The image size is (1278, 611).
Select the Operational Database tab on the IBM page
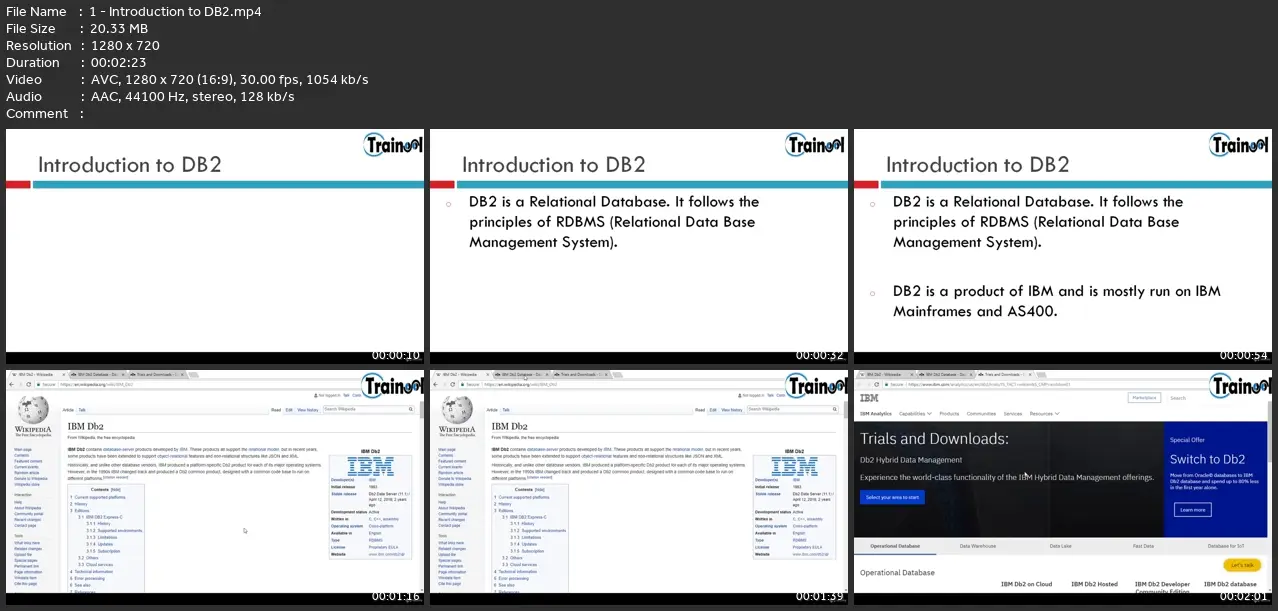coord(895,546)
